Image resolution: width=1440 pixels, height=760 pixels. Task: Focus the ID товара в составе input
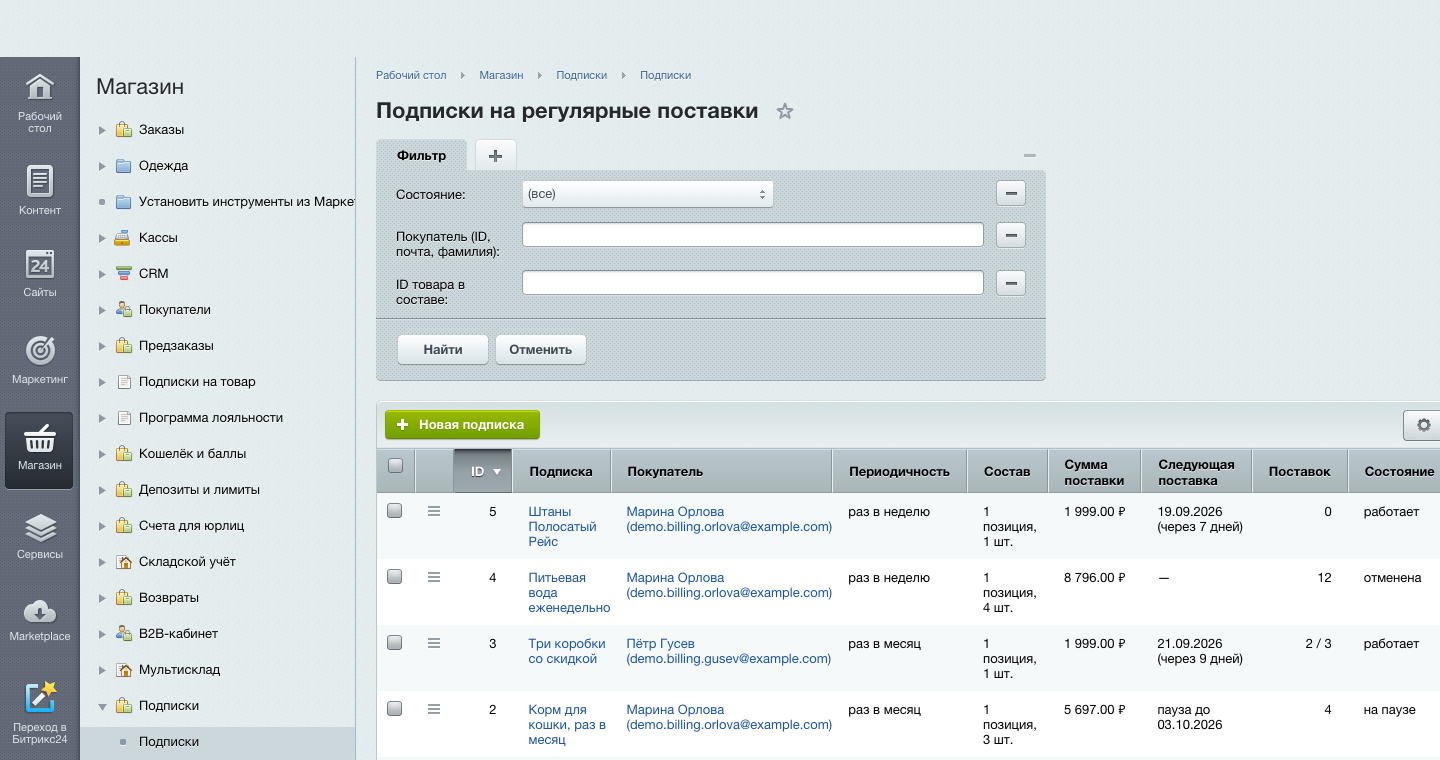tap(753, 284)
